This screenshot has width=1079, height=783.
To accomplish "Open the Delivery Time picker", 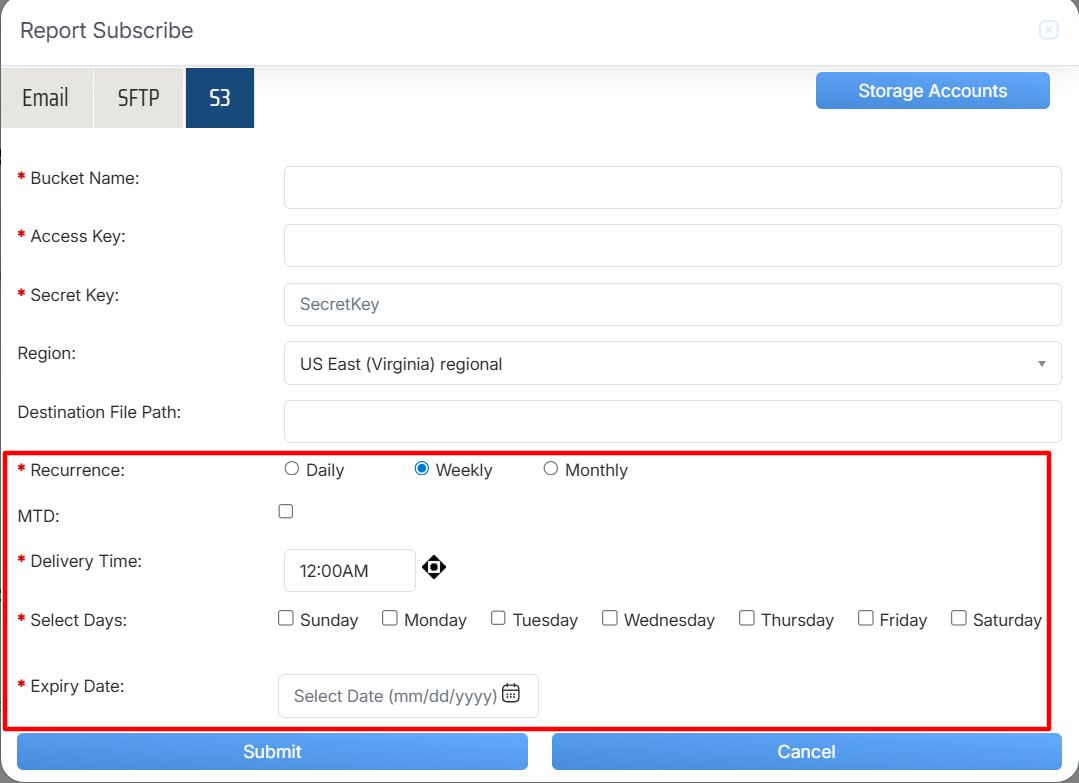I will click(x=349, y=571).
